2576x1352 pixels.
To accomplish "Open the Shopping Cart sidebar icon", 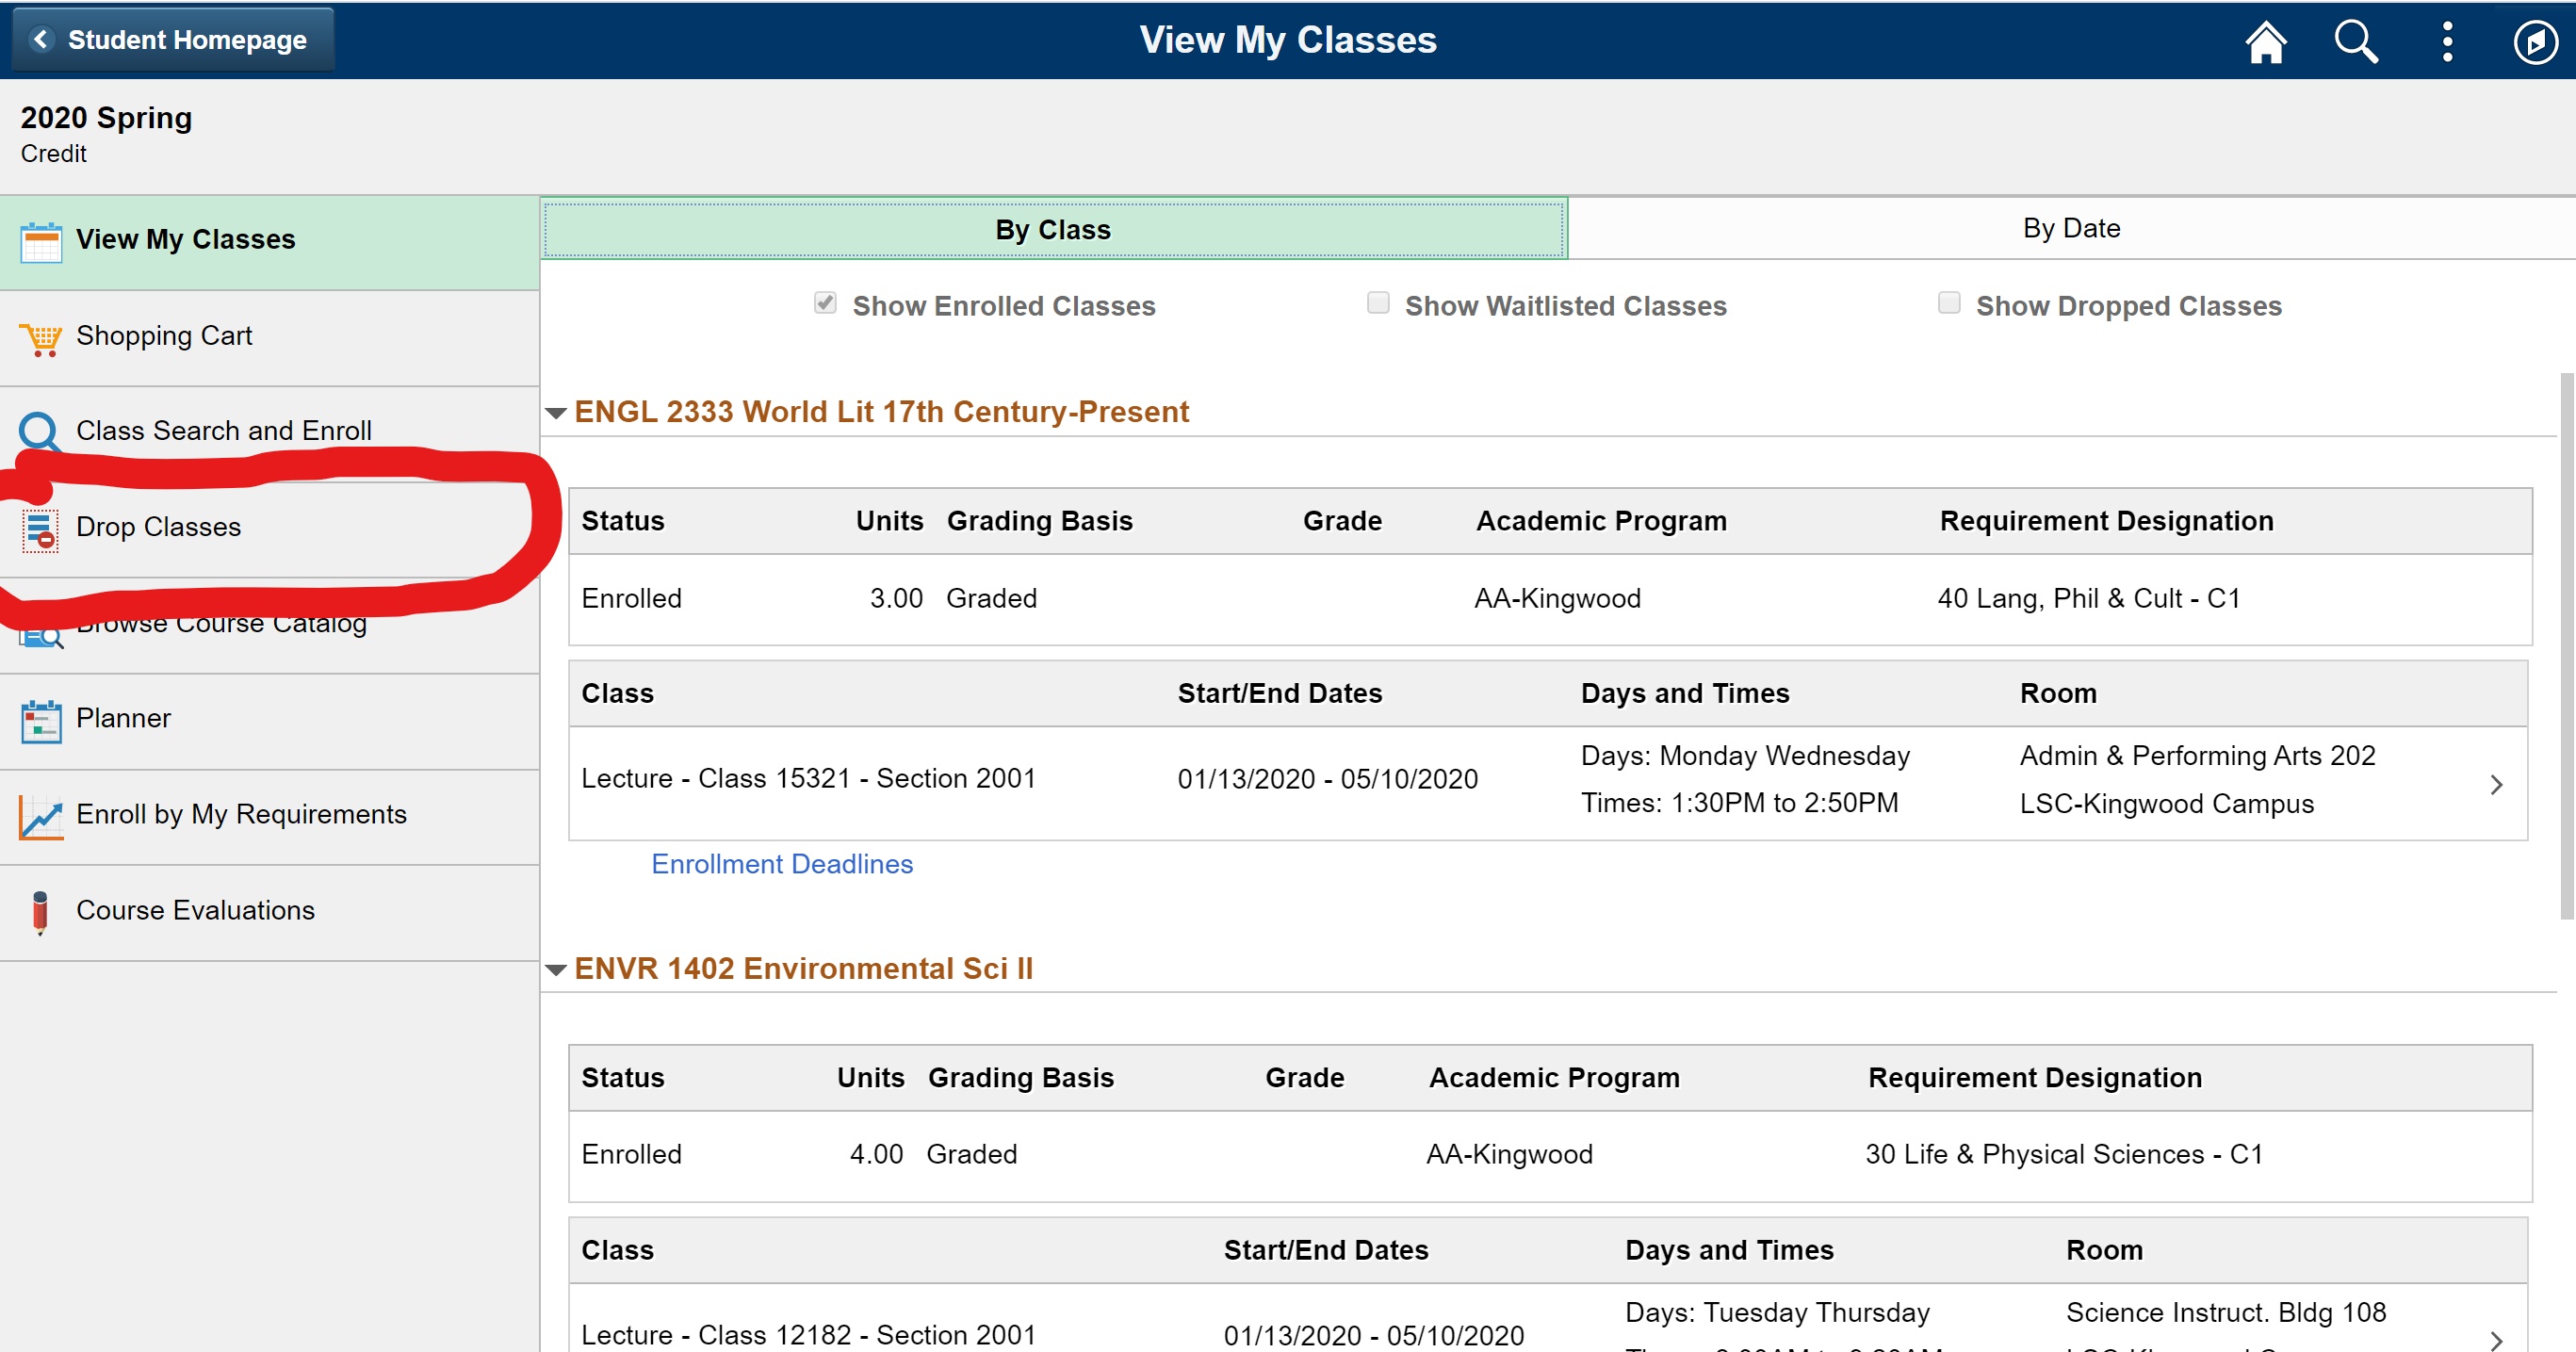I will [40, 337].
